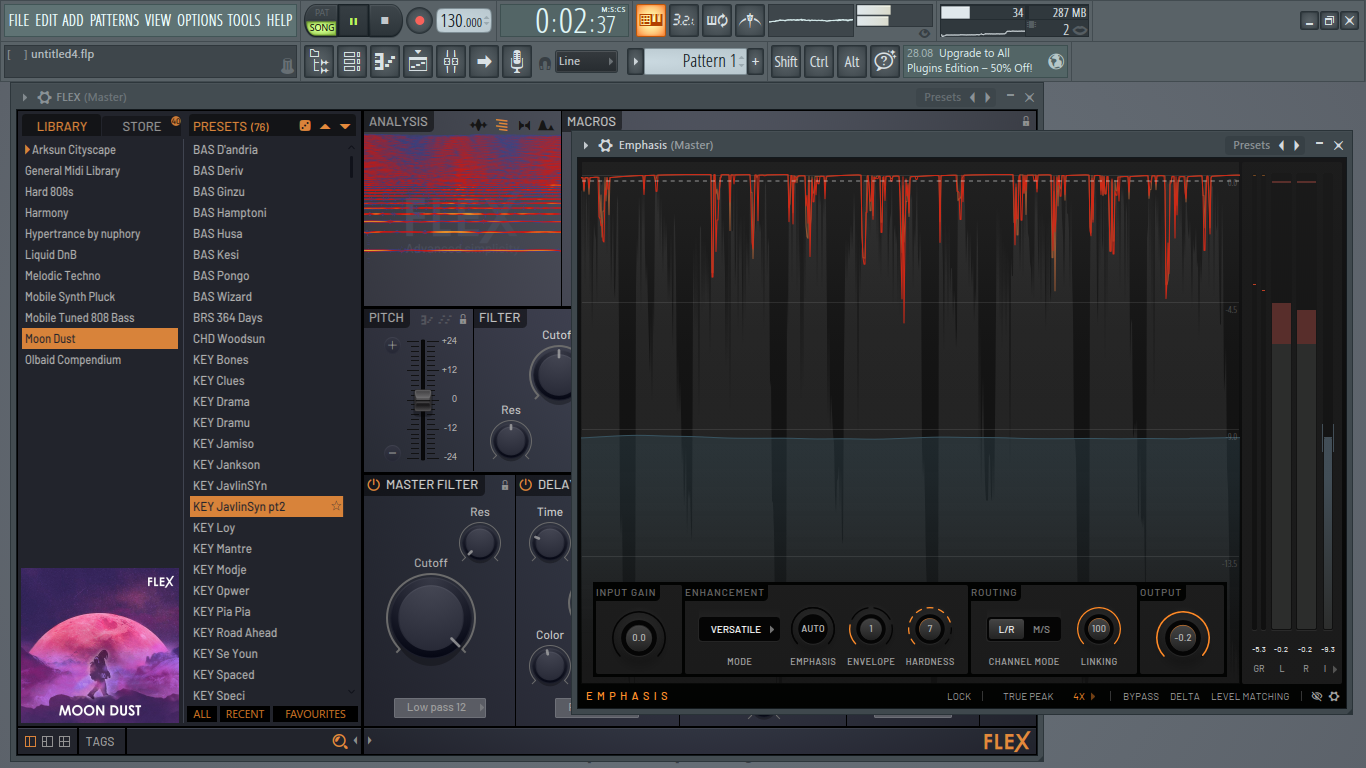1366x768 pixels.
Task: Click the Alt modifier button
Action: (852, 62)
